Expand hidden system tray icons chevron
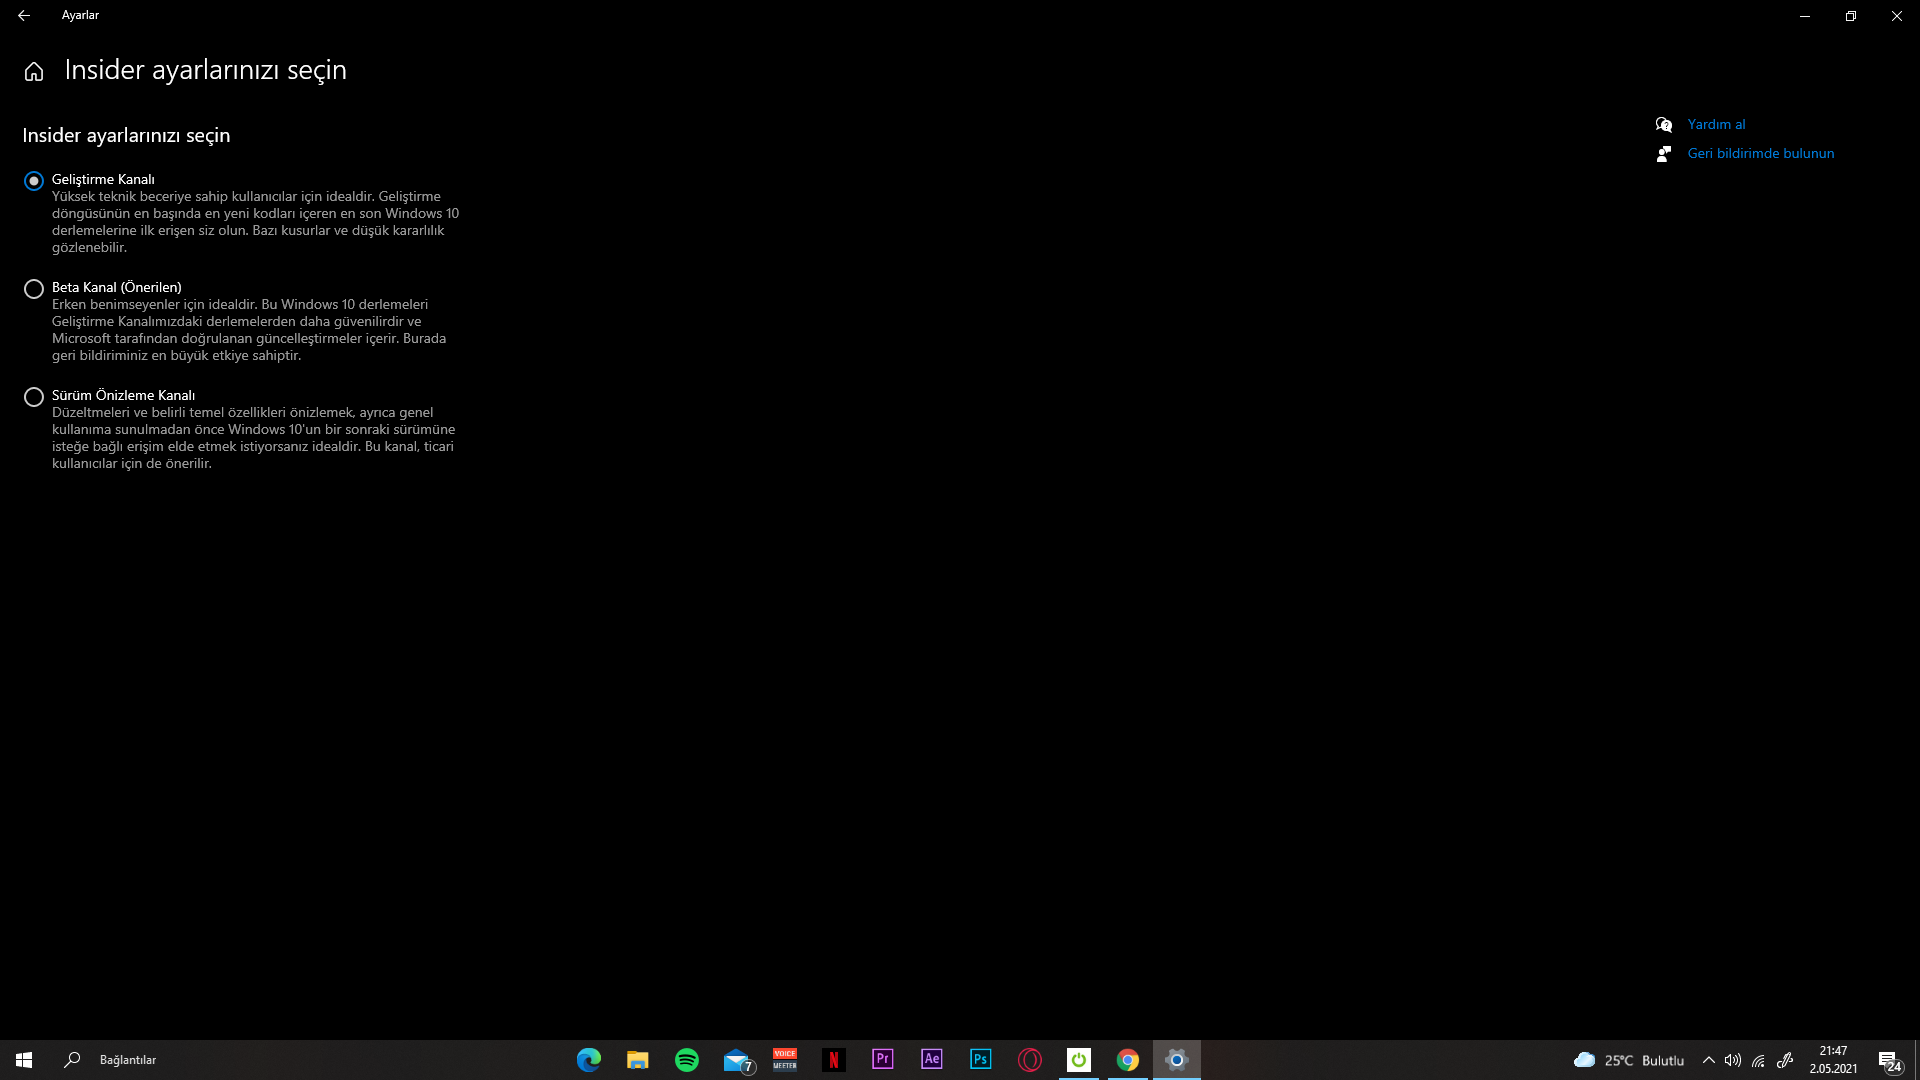 [x=1708, y=1060]
